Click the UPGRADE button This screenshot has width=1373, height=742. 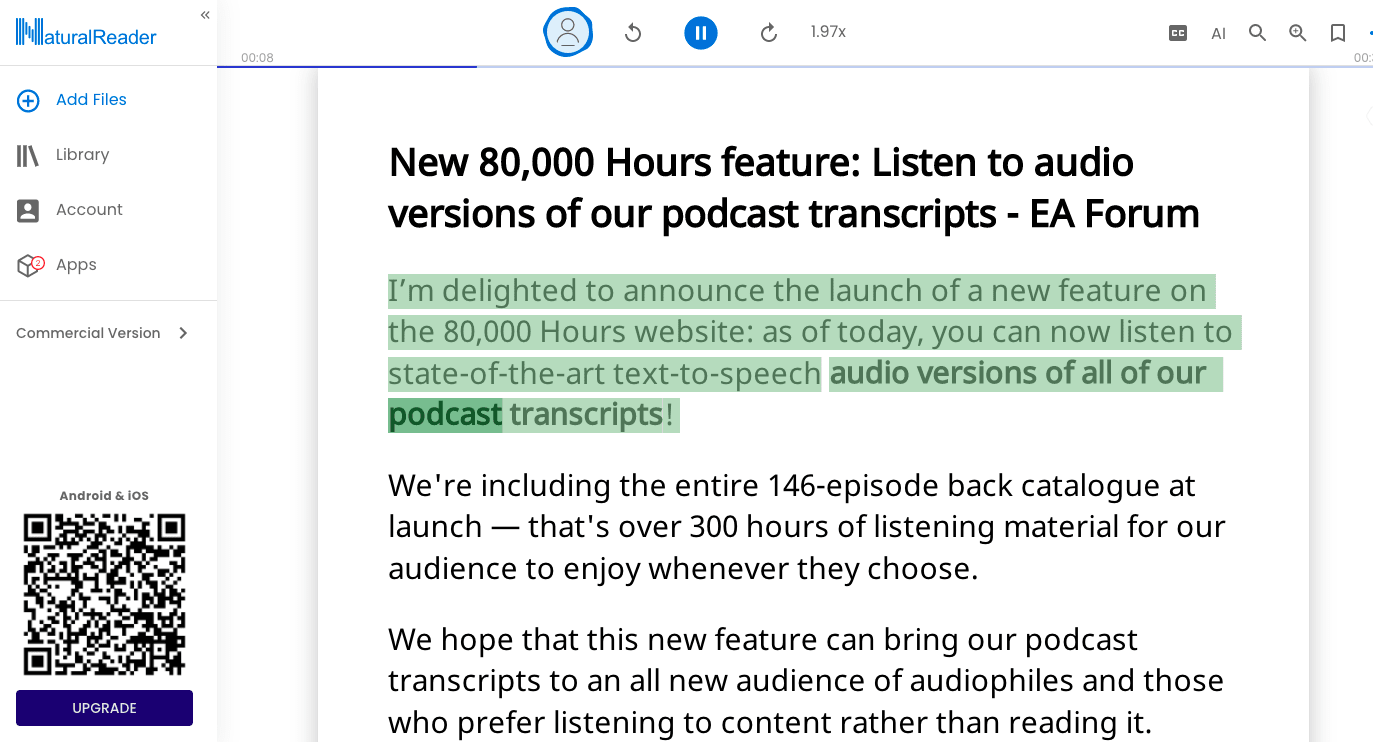[104, 708]
